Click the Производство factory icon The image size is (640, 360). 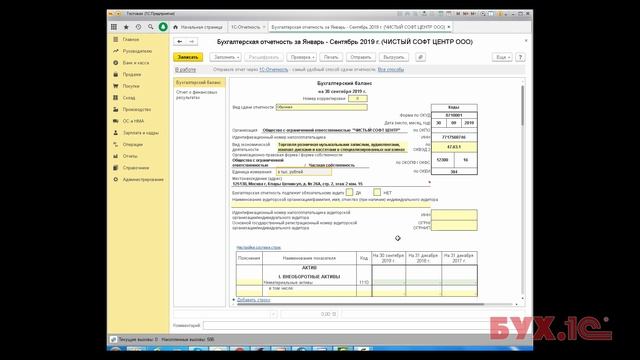116,109
